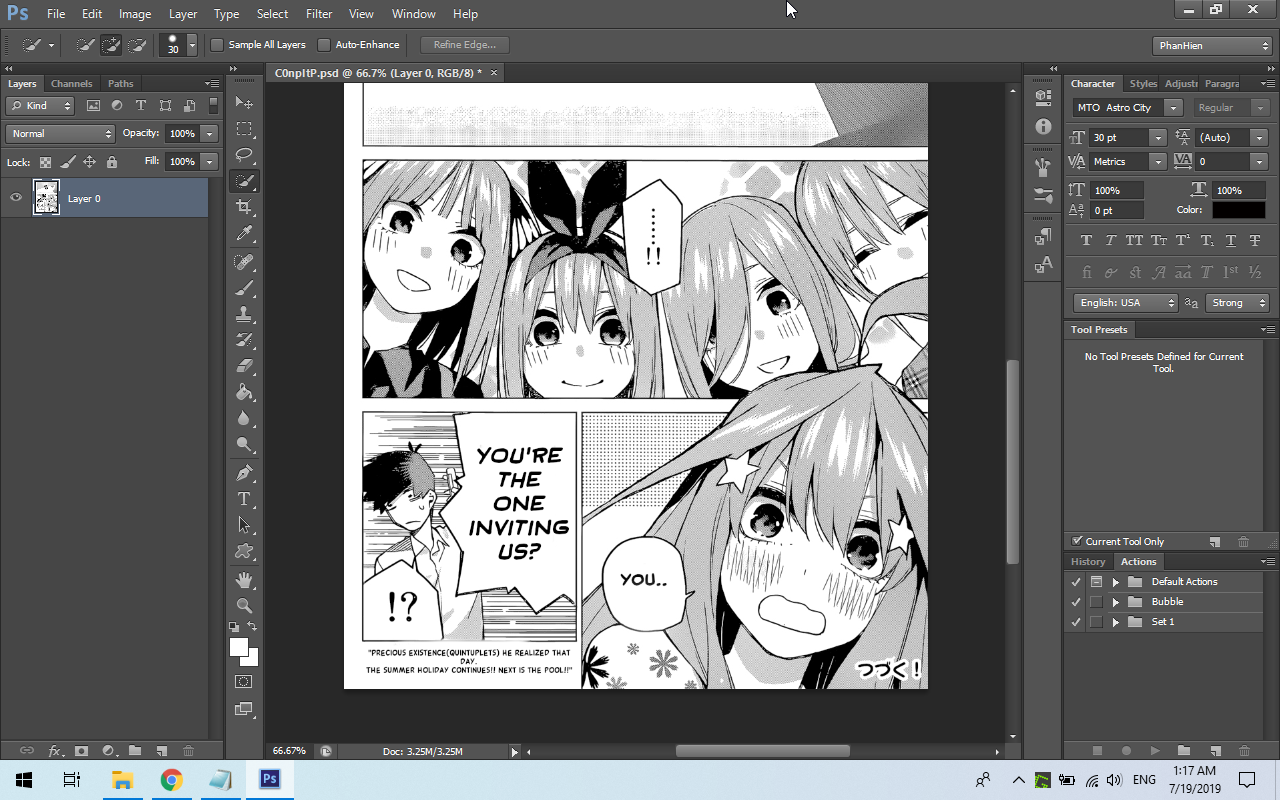Click the Refine Edge button

pos(465,45)
